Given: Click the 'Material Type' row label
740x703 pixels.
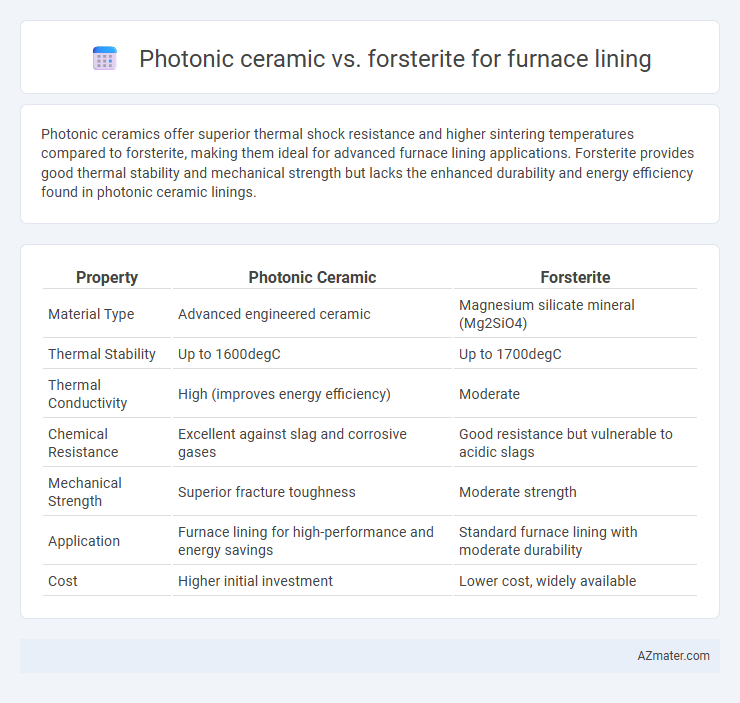Looking at the screenshot, I should point(91,314).
